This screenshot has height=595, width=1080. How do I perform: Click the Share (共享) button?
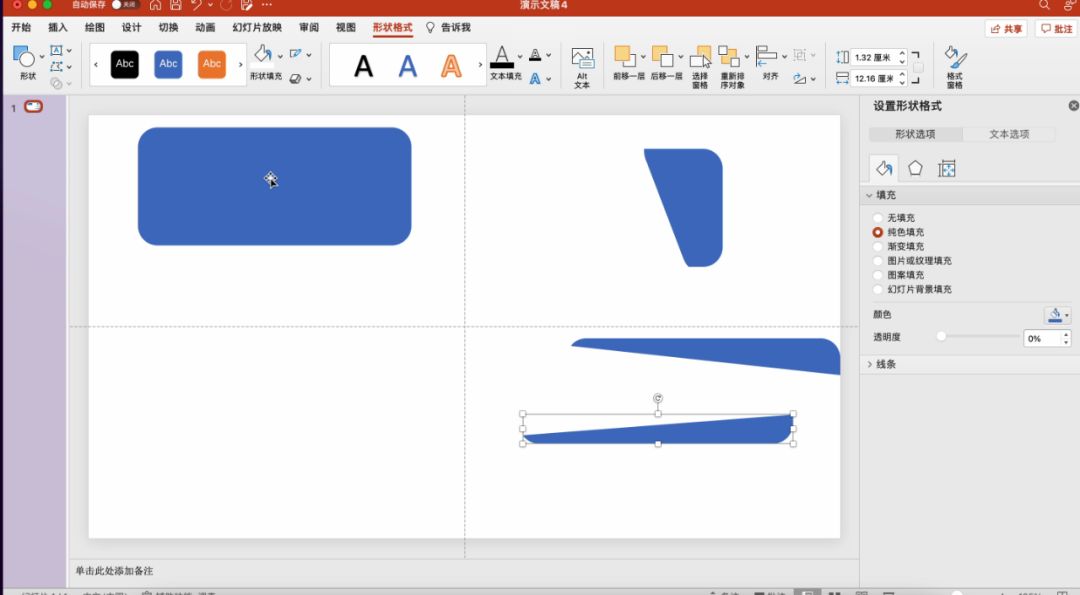1006,29
